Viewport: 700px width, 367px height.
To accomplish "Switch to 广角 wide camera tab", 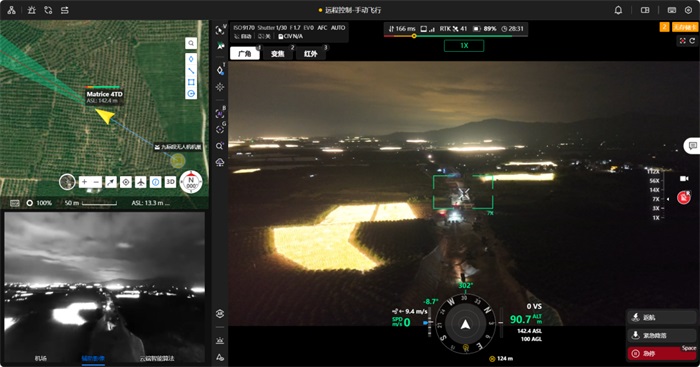I will pos(245,54).
